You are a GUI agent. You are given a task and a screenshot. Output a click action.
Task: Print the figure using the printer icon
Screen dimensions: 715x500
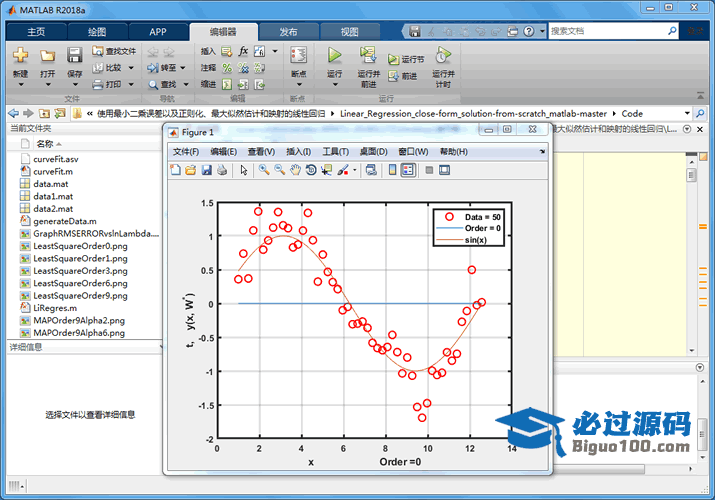click(222, 170)
